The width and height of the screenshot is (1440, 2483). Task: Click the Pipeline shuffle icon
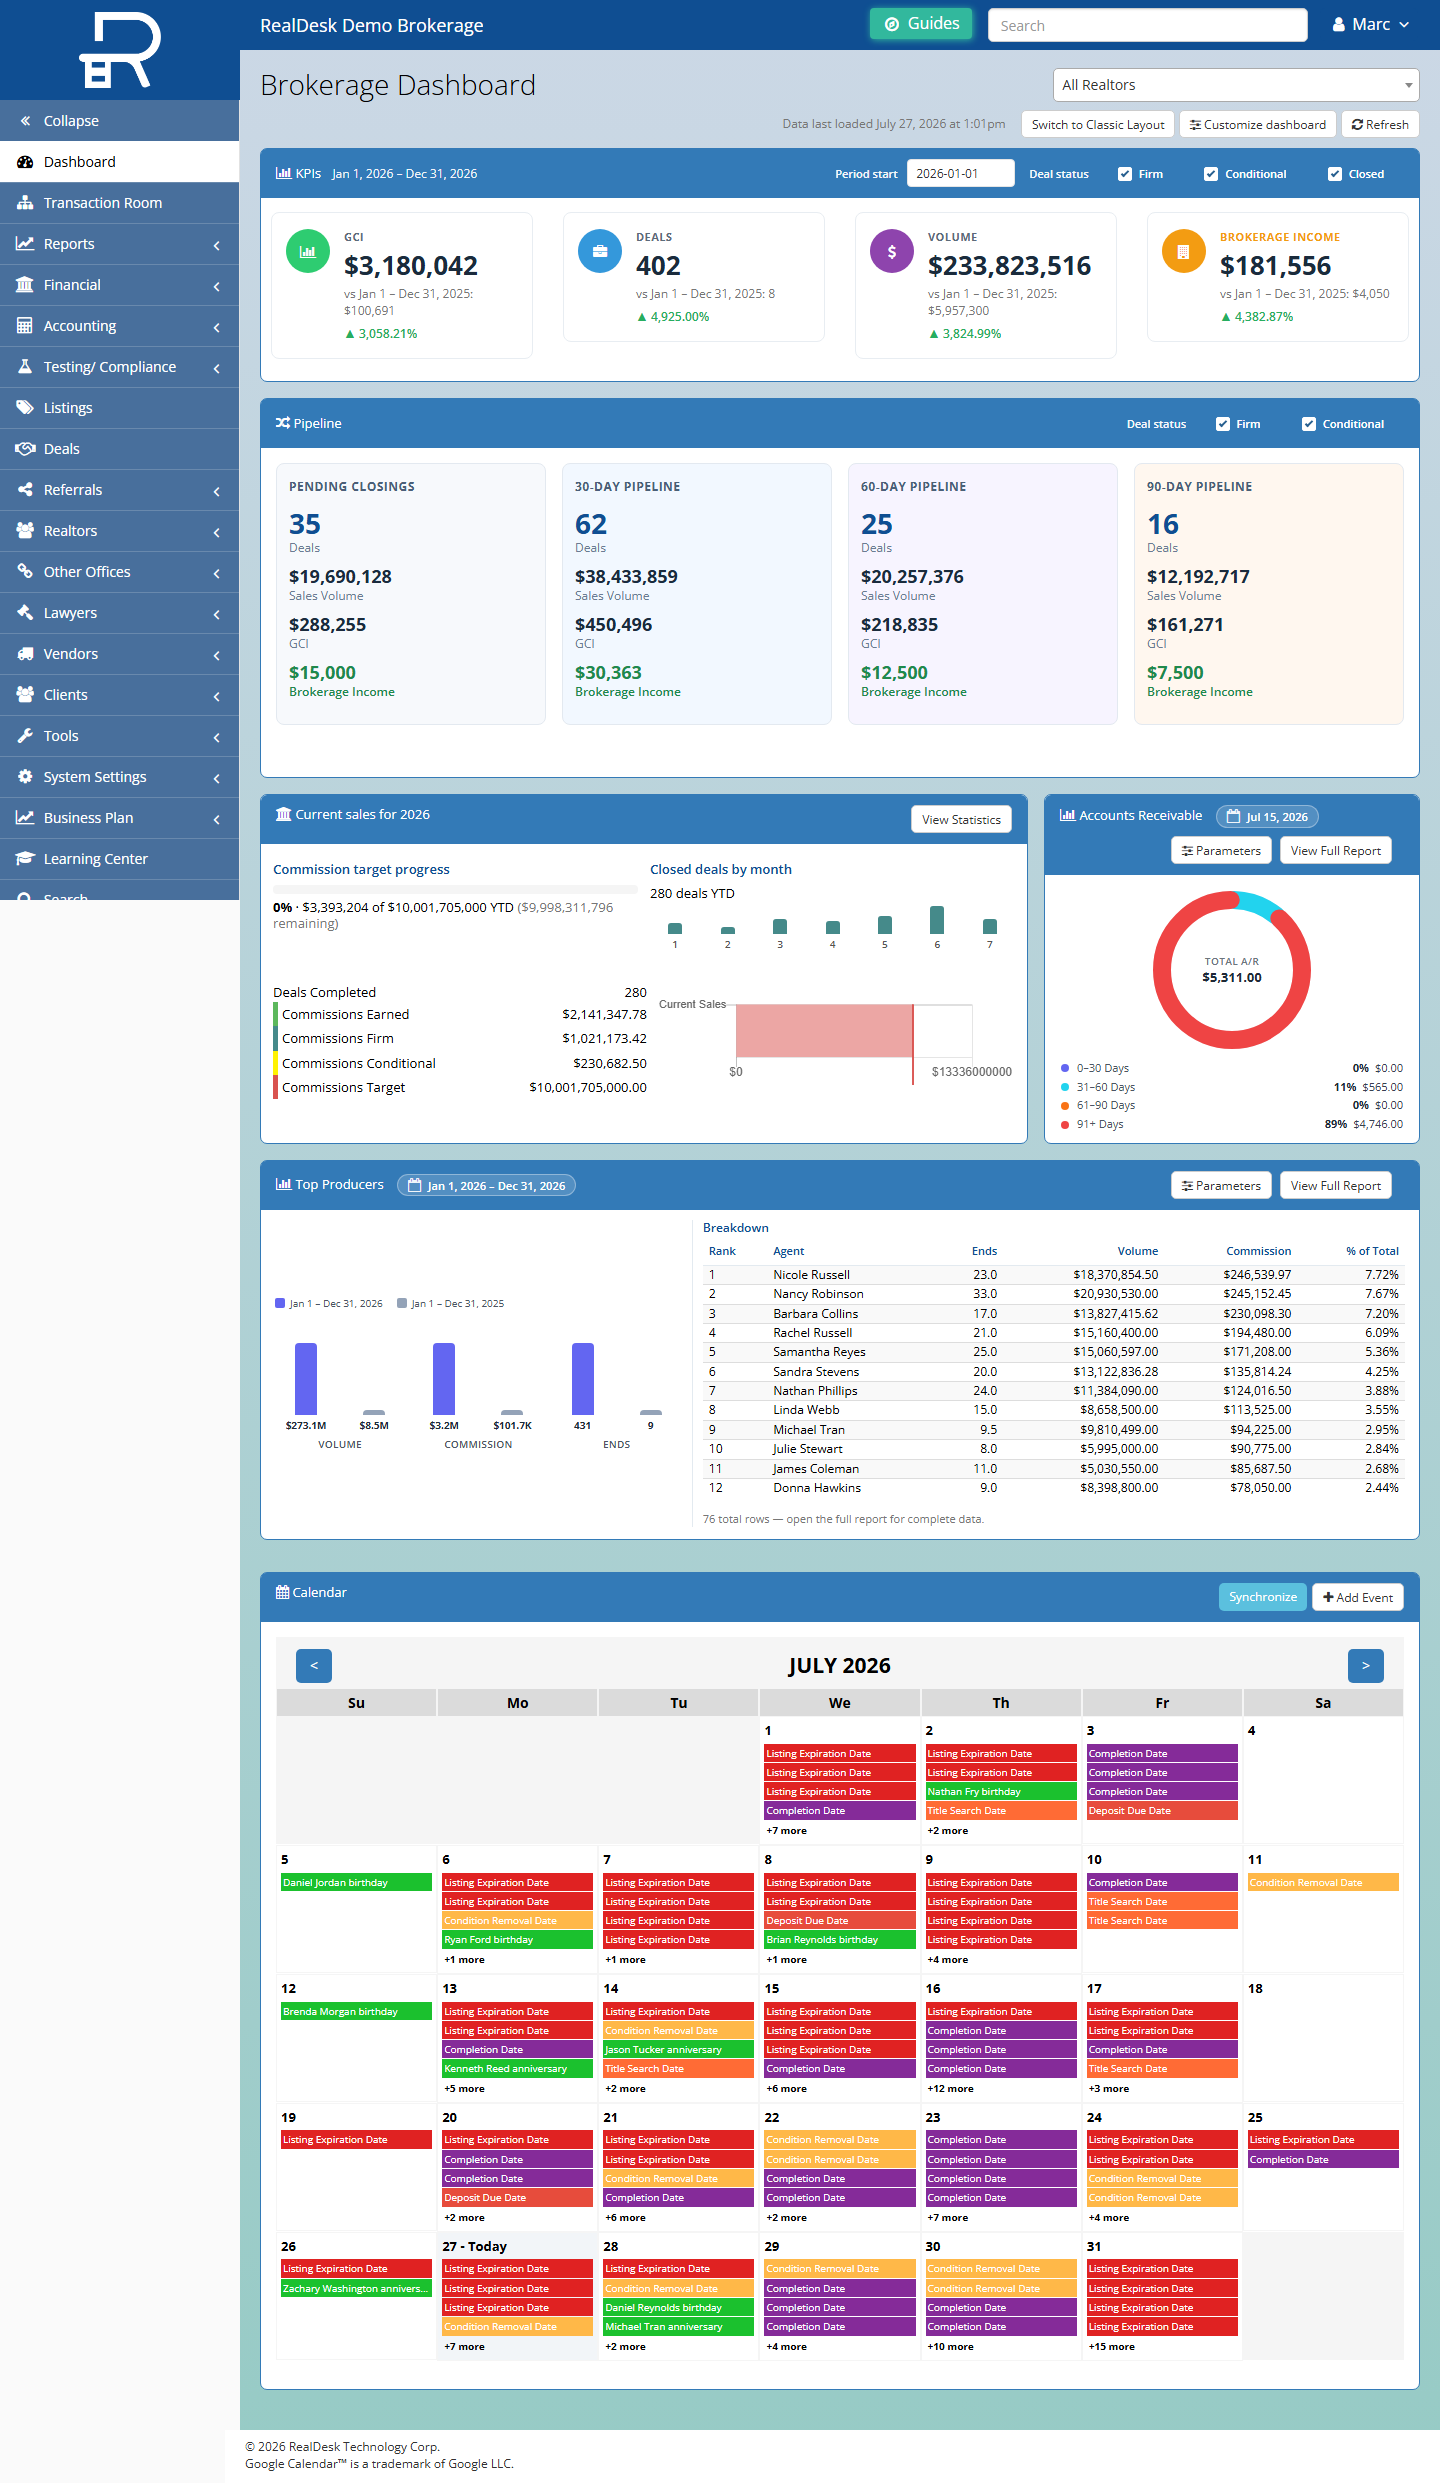283,423
